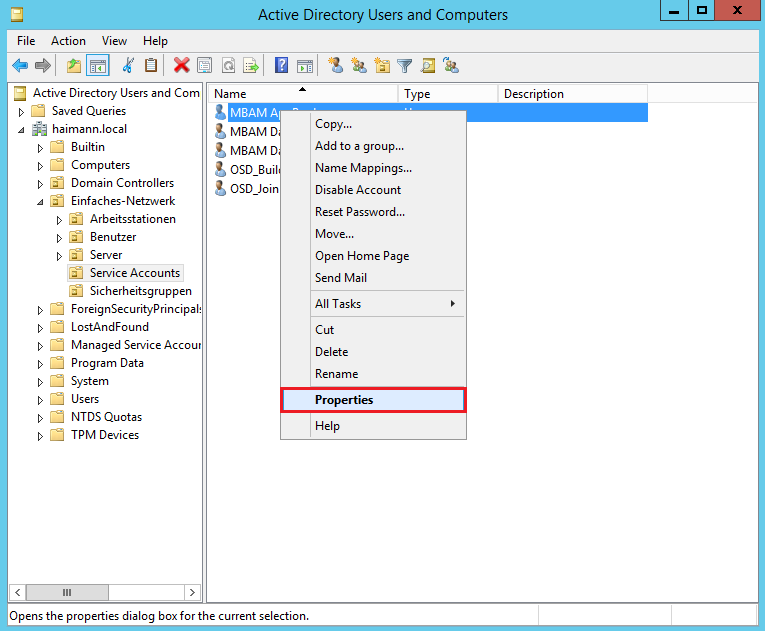765x631 pixels.
Task: Click the Back arrow toolbar icon
Action: [20, 65]
